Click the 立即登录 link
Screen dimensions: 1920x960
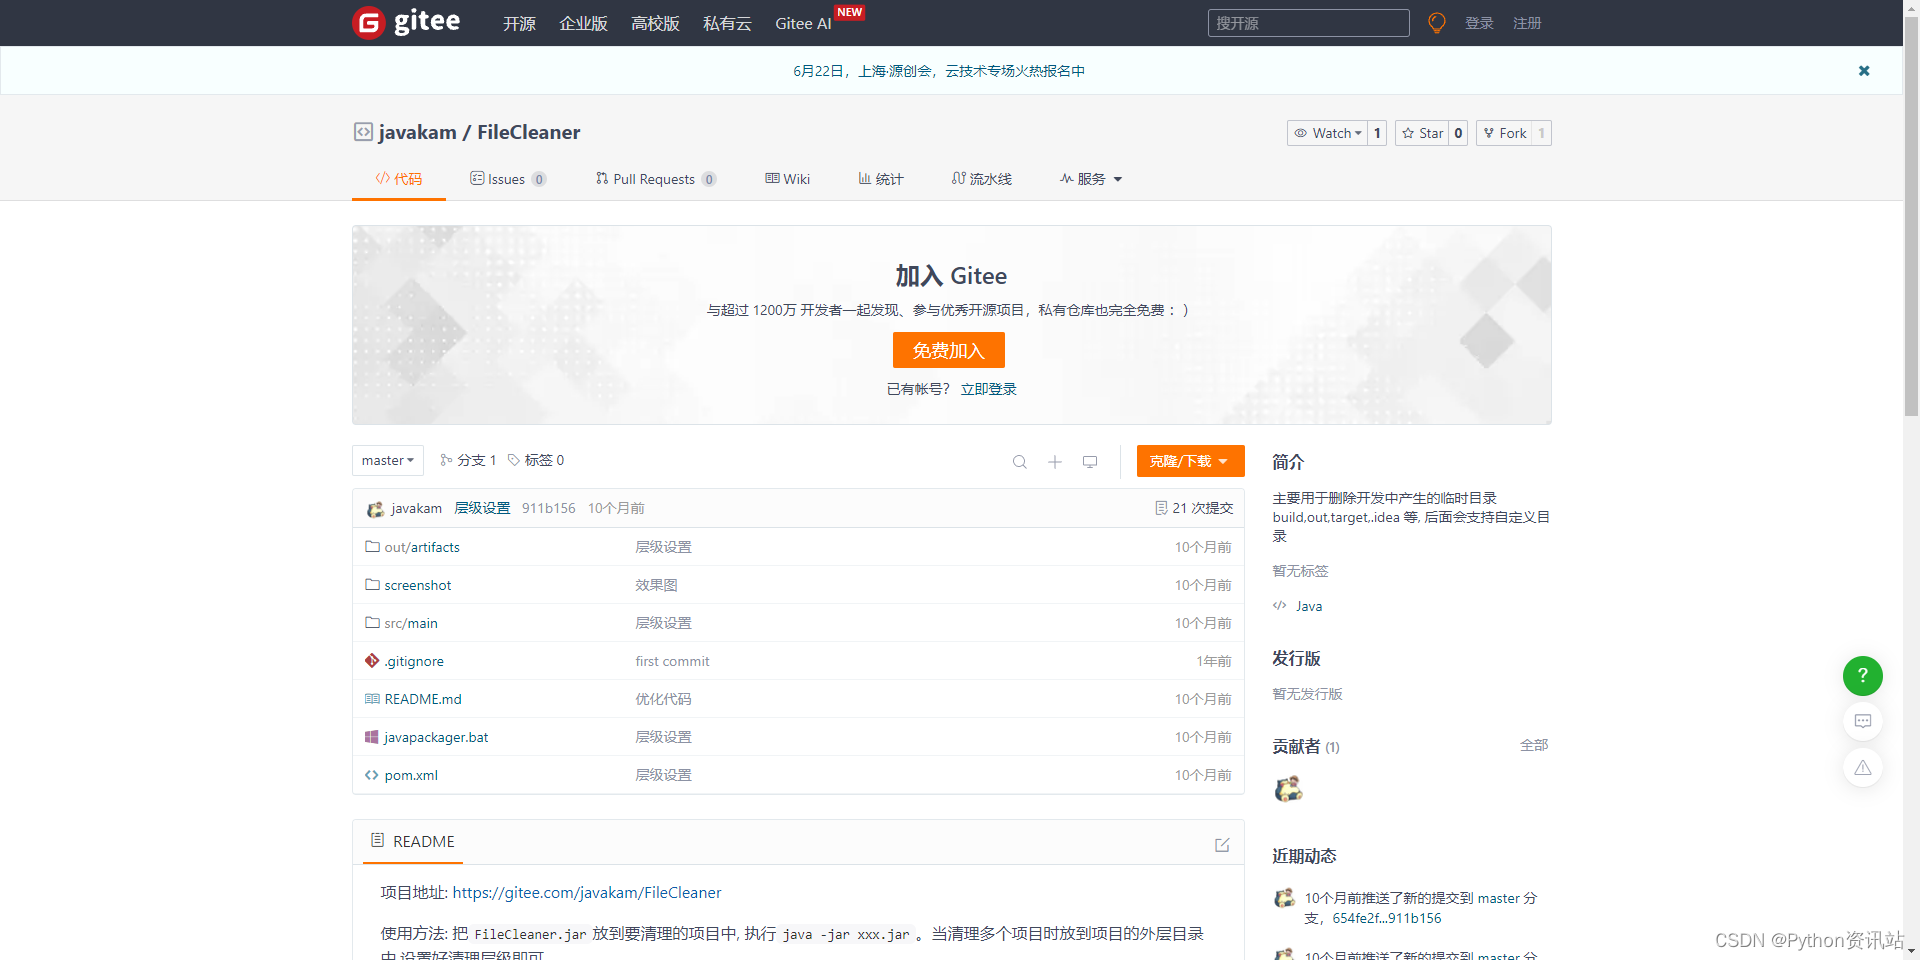click(x=989, y=389)
